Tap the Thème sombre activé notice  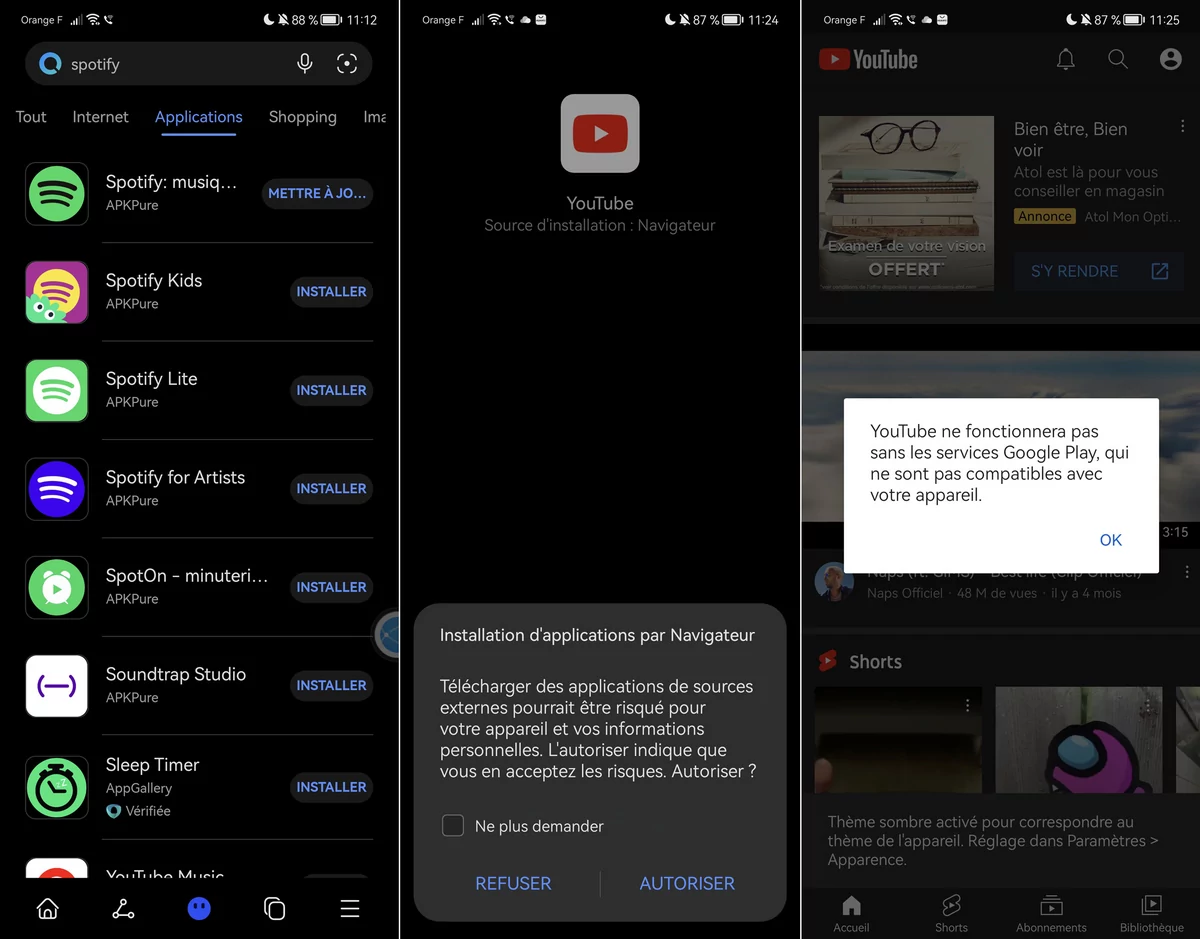pyautogui.click(x=993, y=840)
